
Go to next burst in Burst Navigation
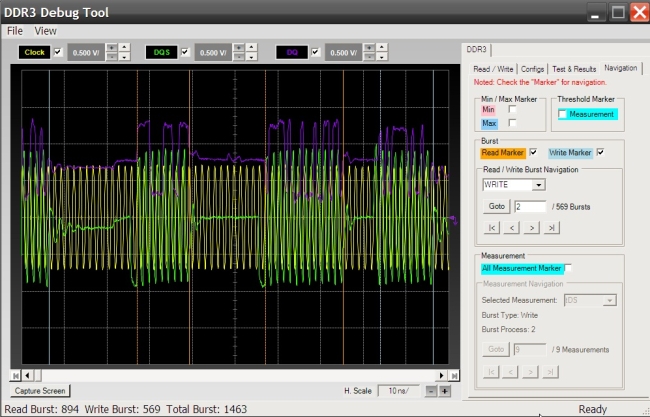click(x=531, y=228)
